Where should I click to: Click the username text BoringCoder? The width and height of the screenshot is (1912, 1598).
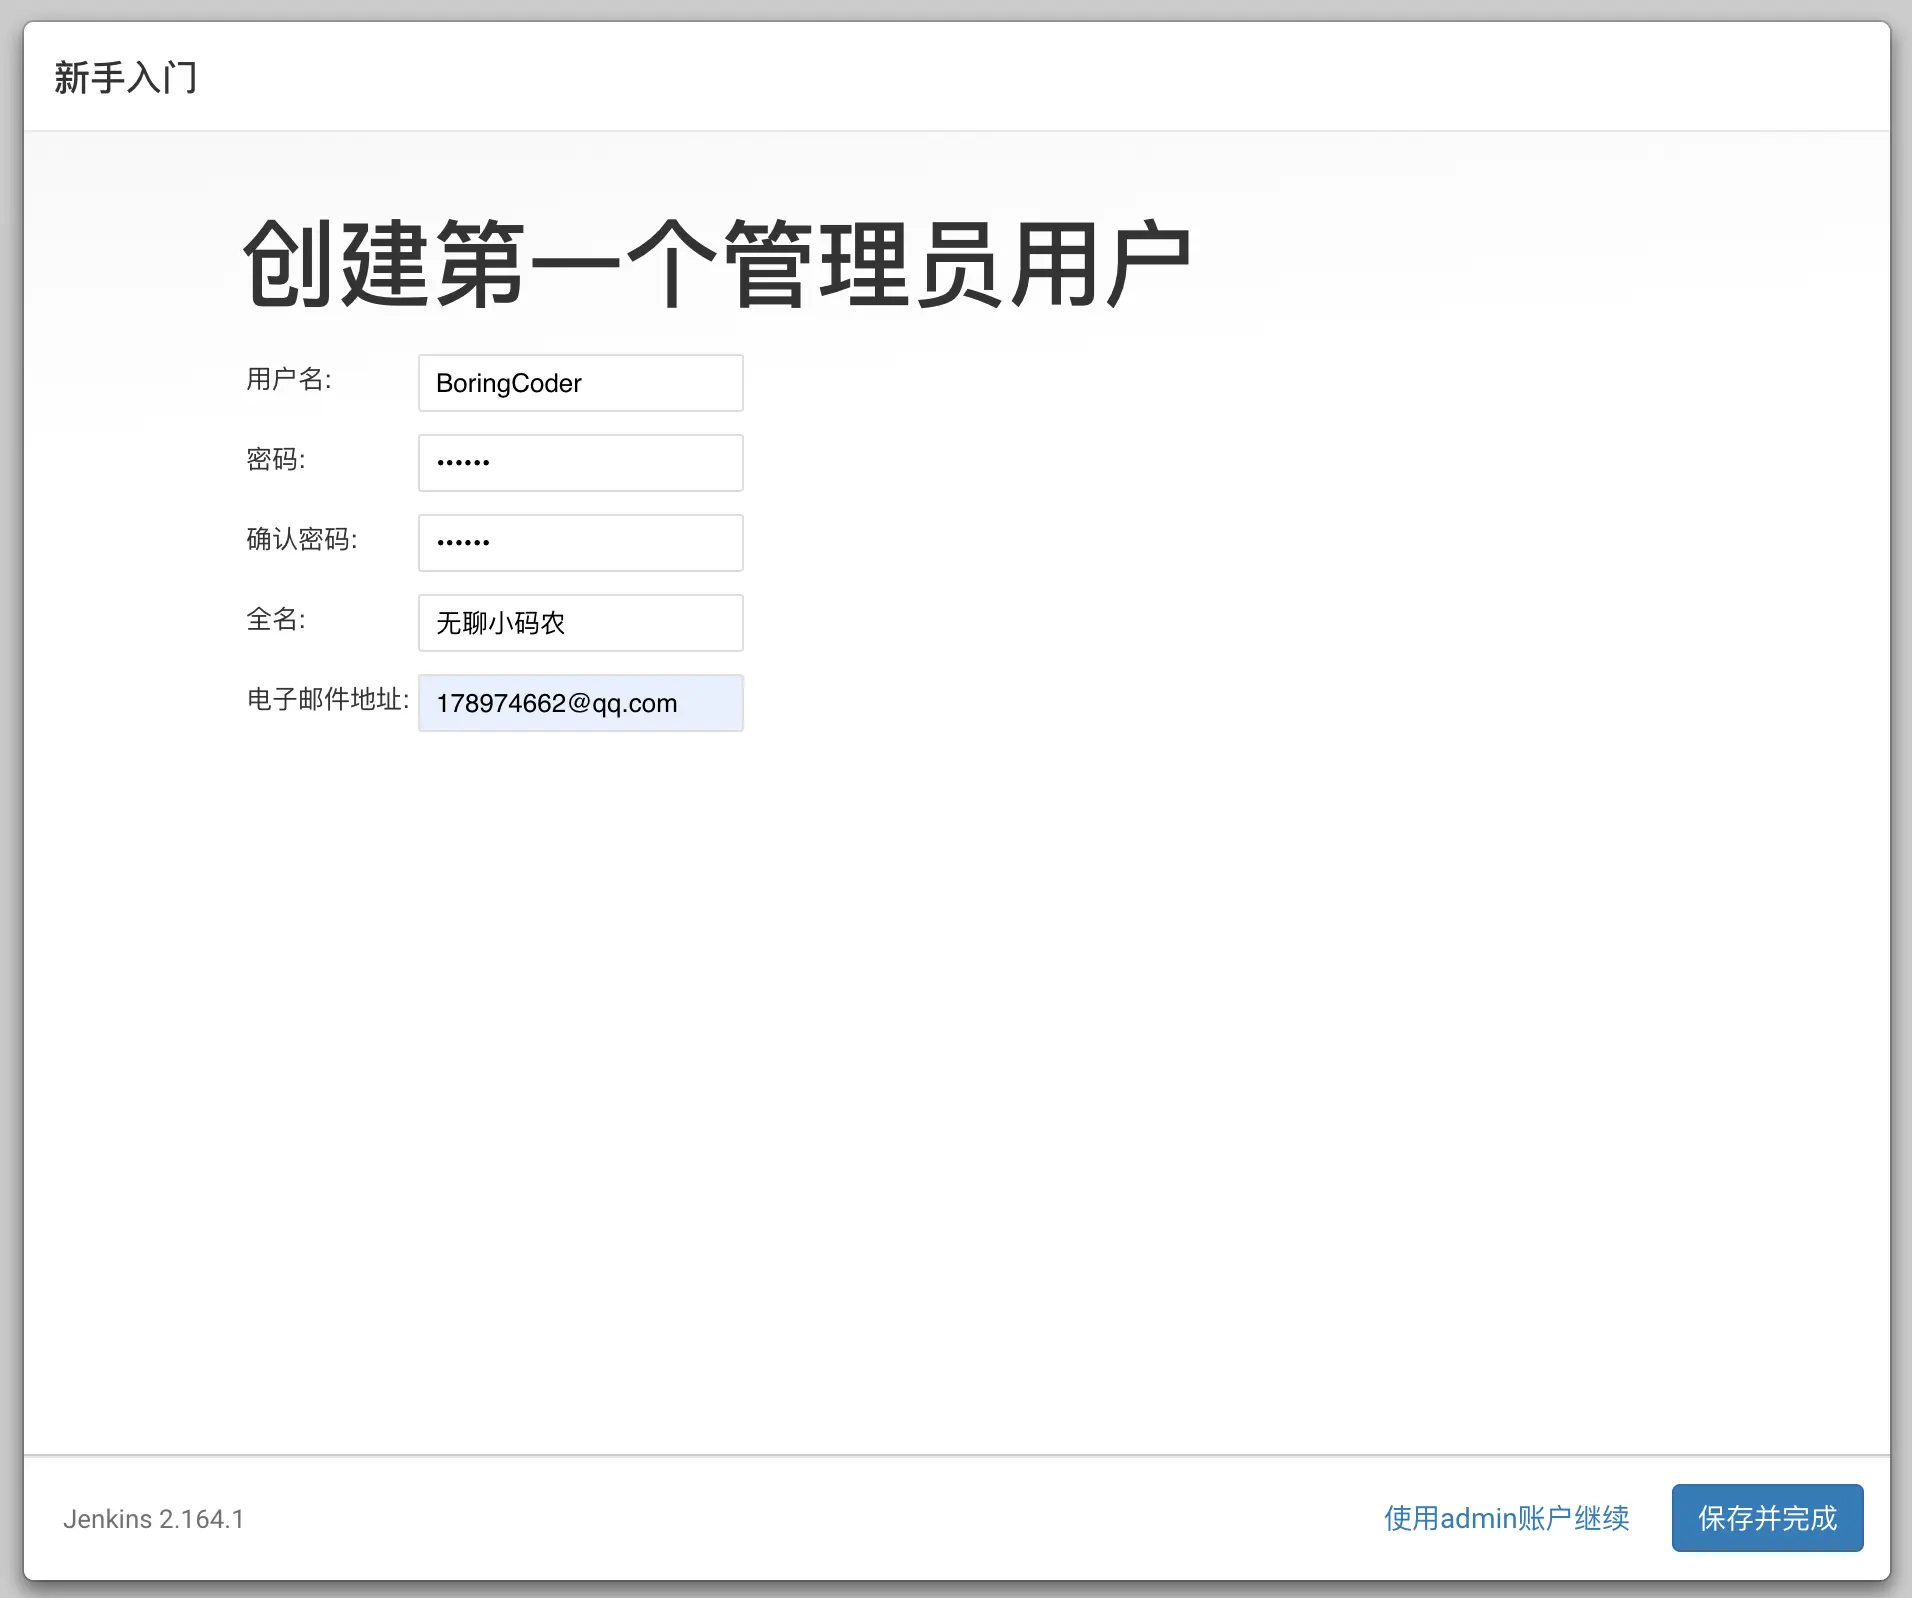[x=508, y=383]
